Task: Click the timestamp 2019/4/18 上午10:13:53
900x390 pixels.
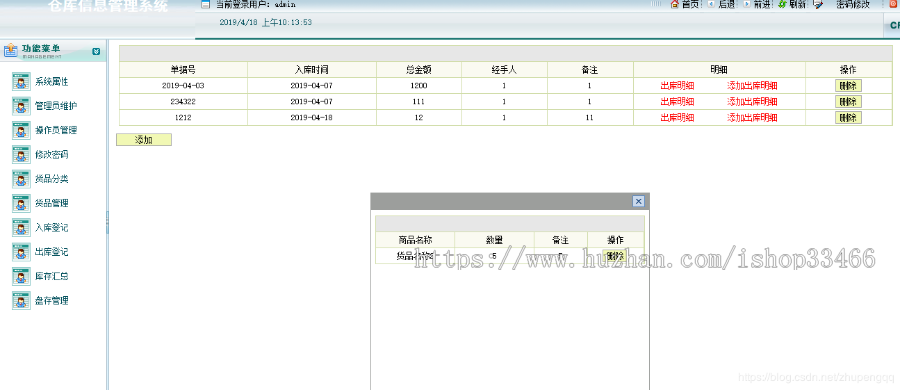Action: tap(266, 22)
